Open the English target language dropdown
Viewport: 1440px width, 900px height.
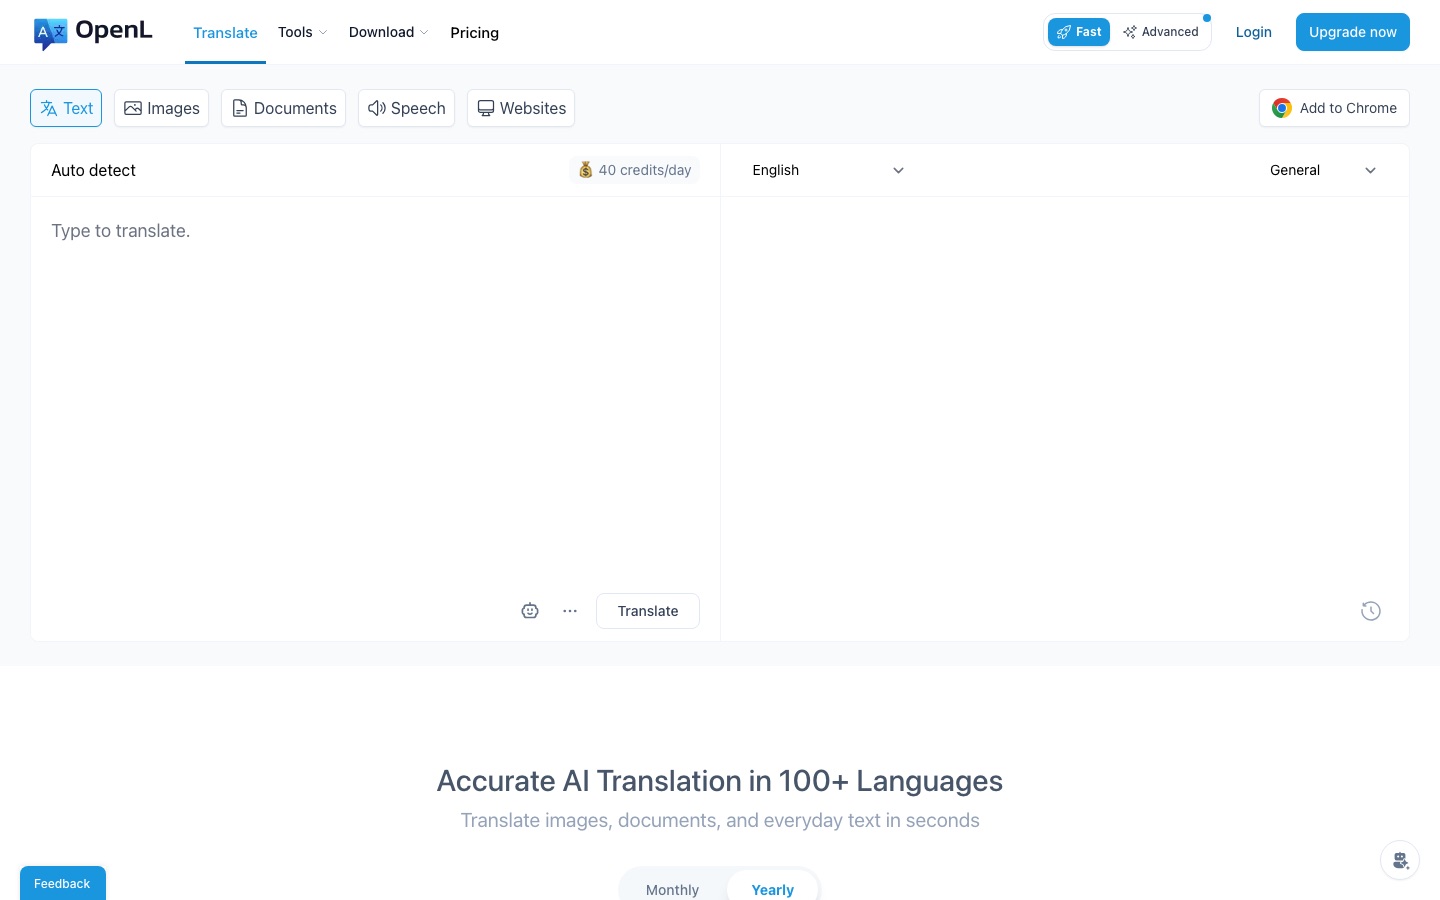(x=828, y=170)
